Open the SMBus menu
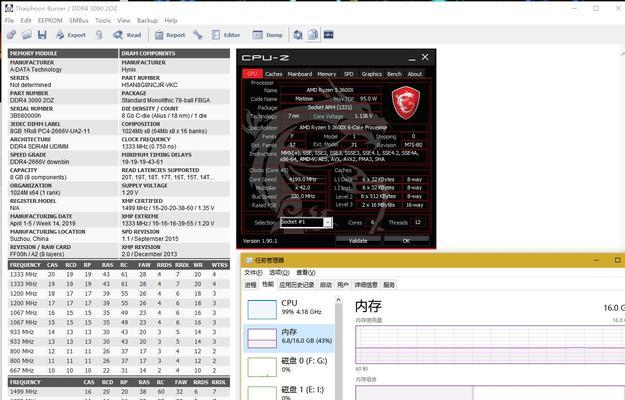The width and height of the screenshot is (625, 400). point(79,20)
